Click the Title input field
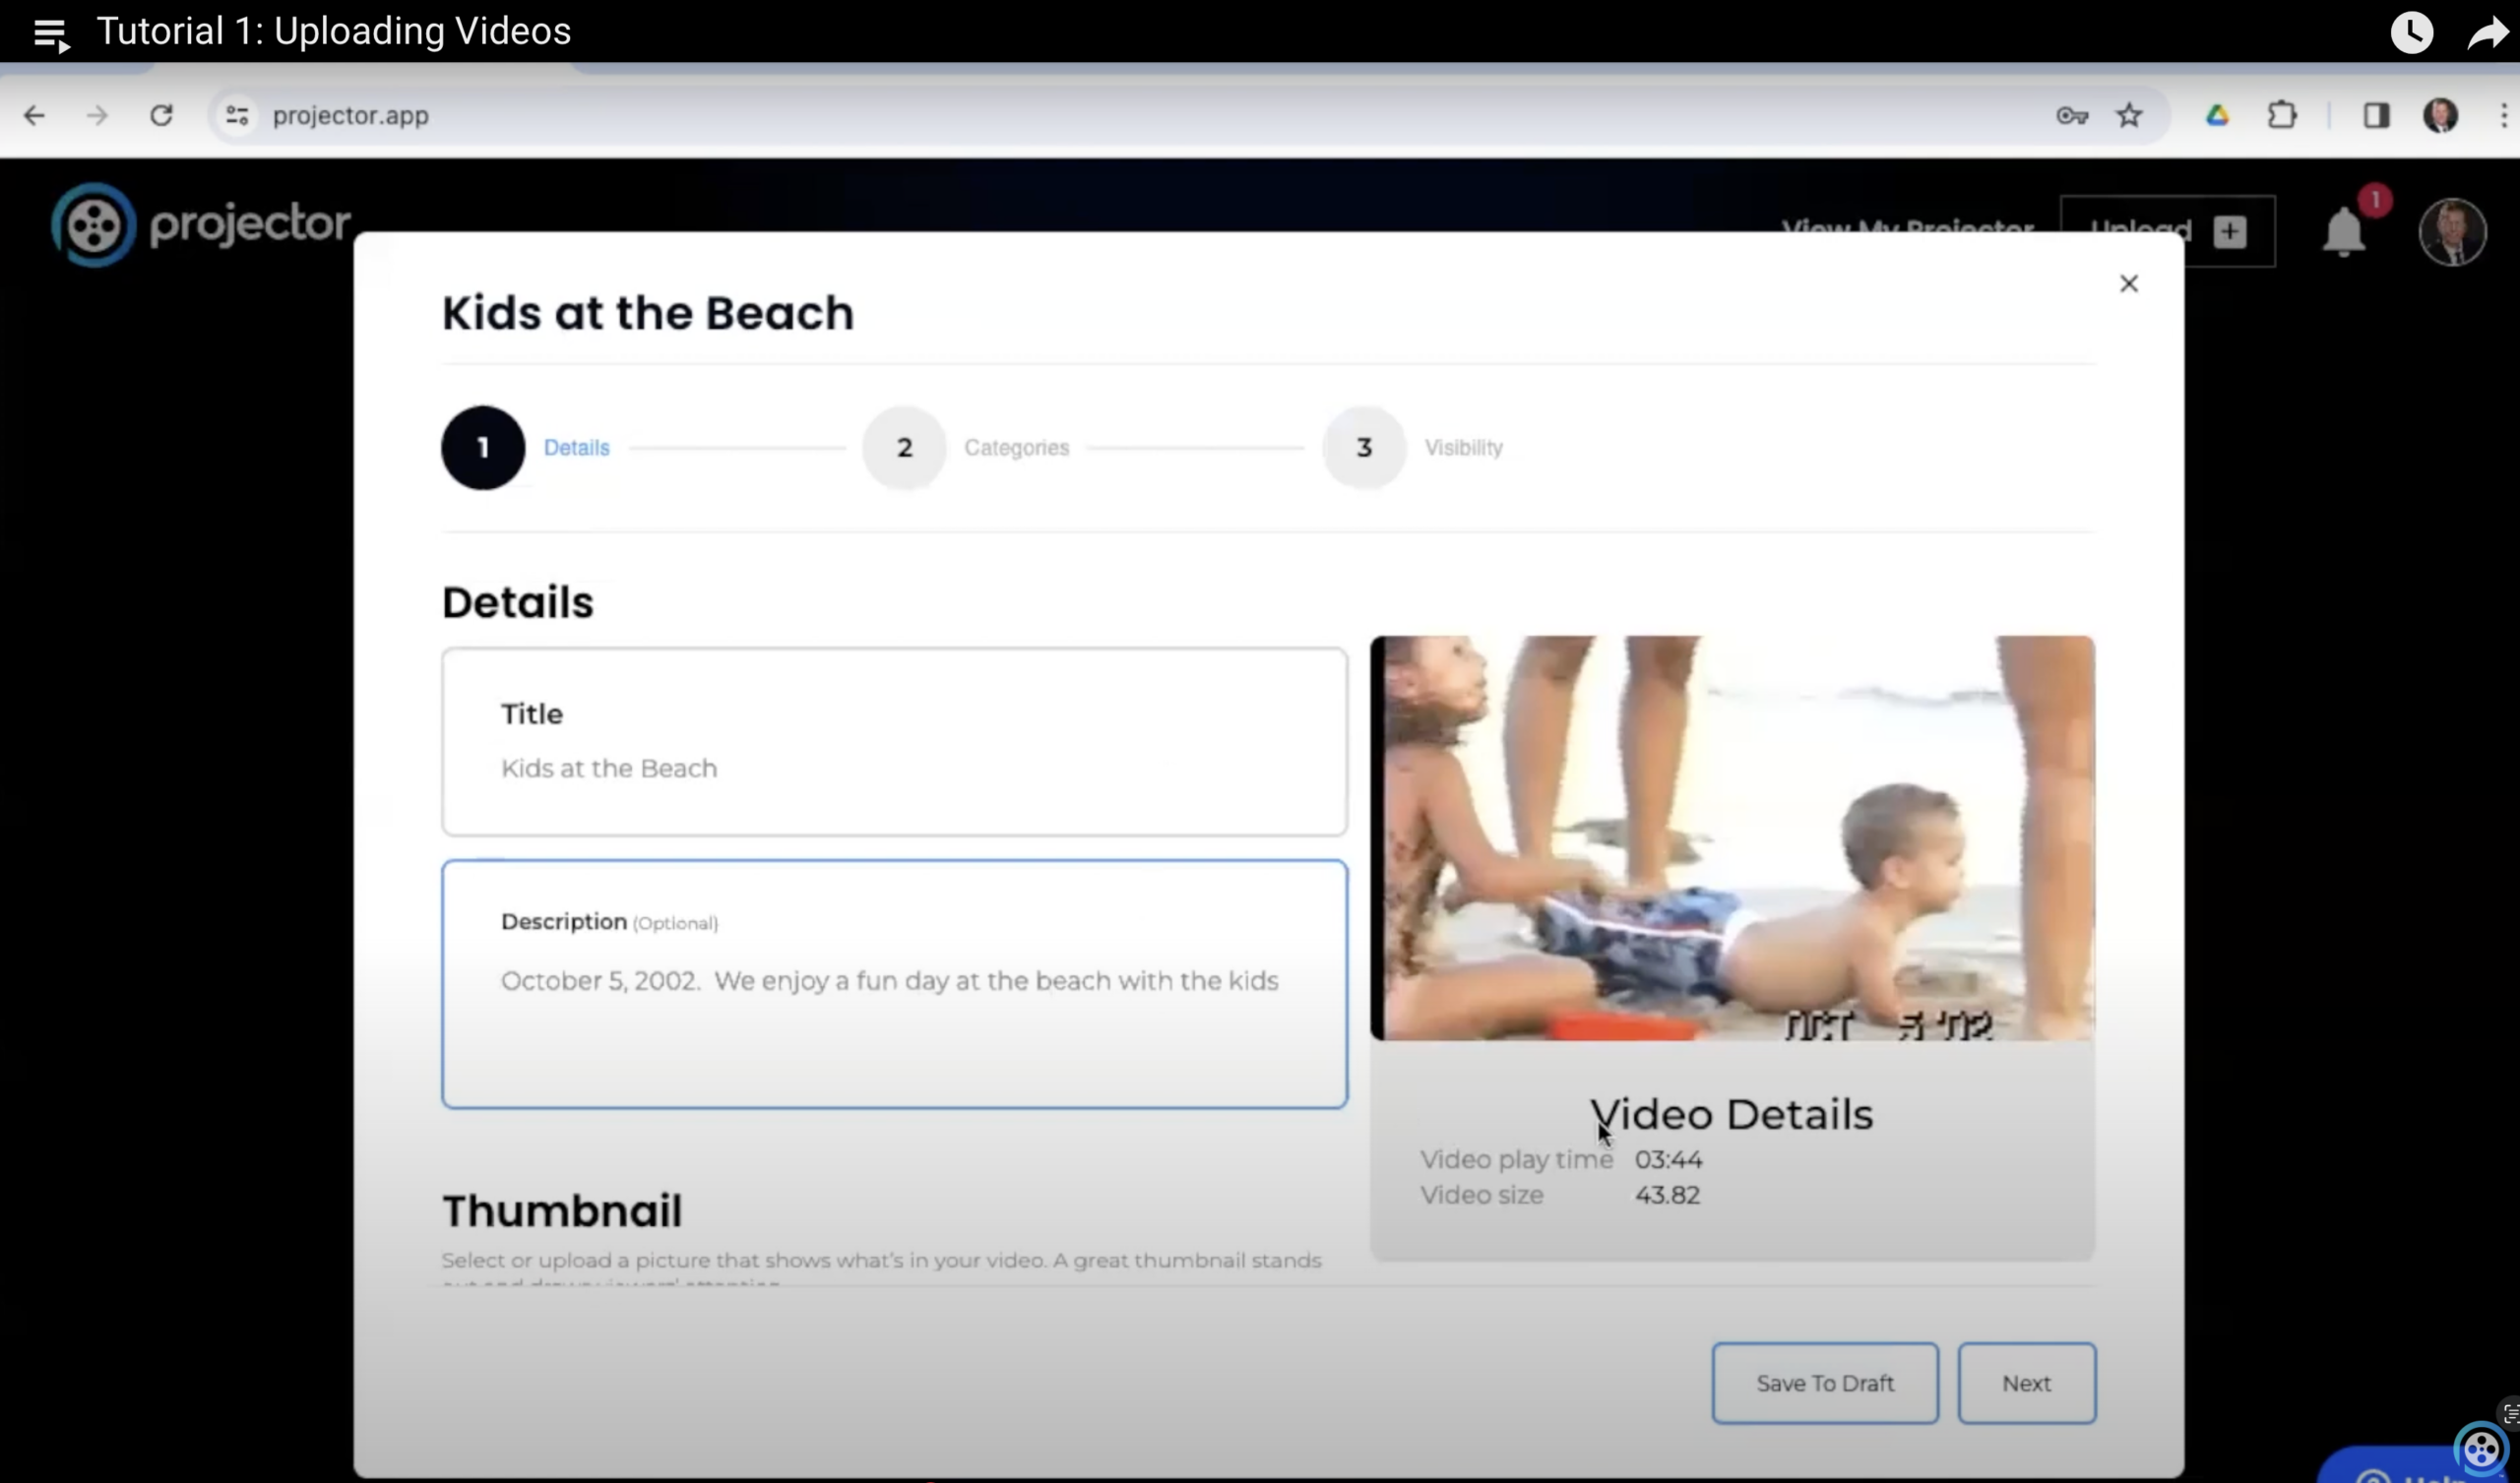 (x=894, y=741)
